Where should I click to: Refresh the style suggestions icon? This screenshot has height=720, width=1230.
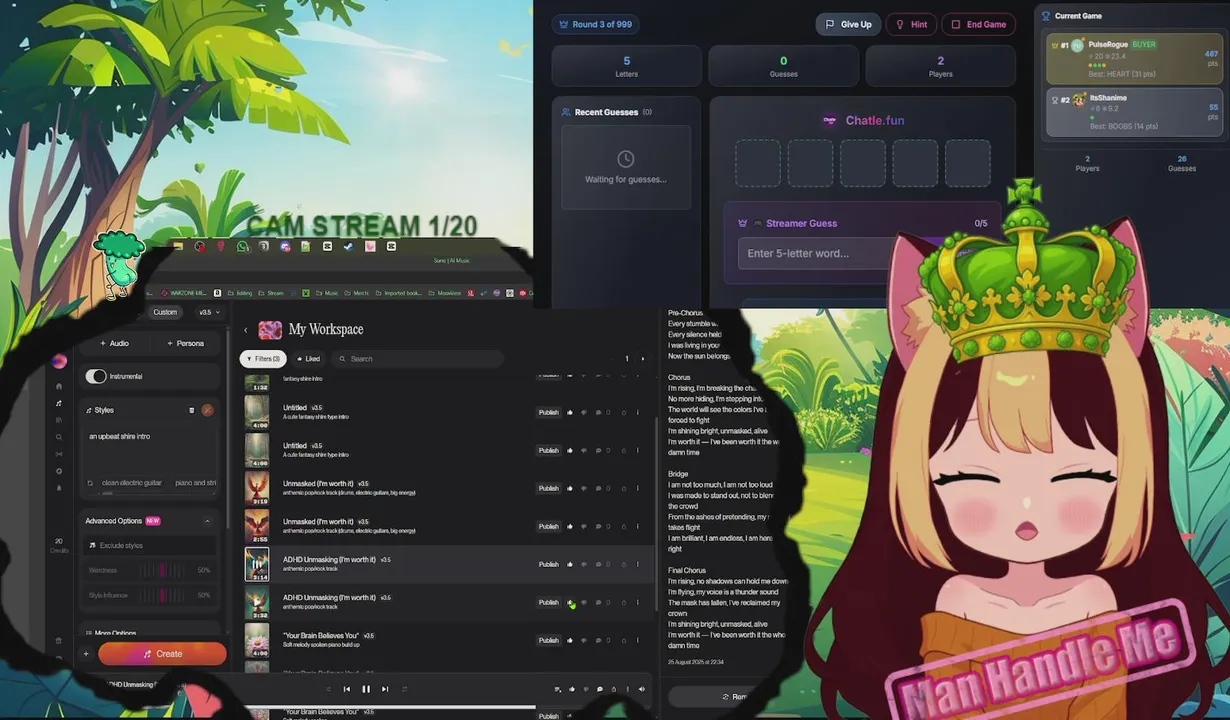(90, 483)
